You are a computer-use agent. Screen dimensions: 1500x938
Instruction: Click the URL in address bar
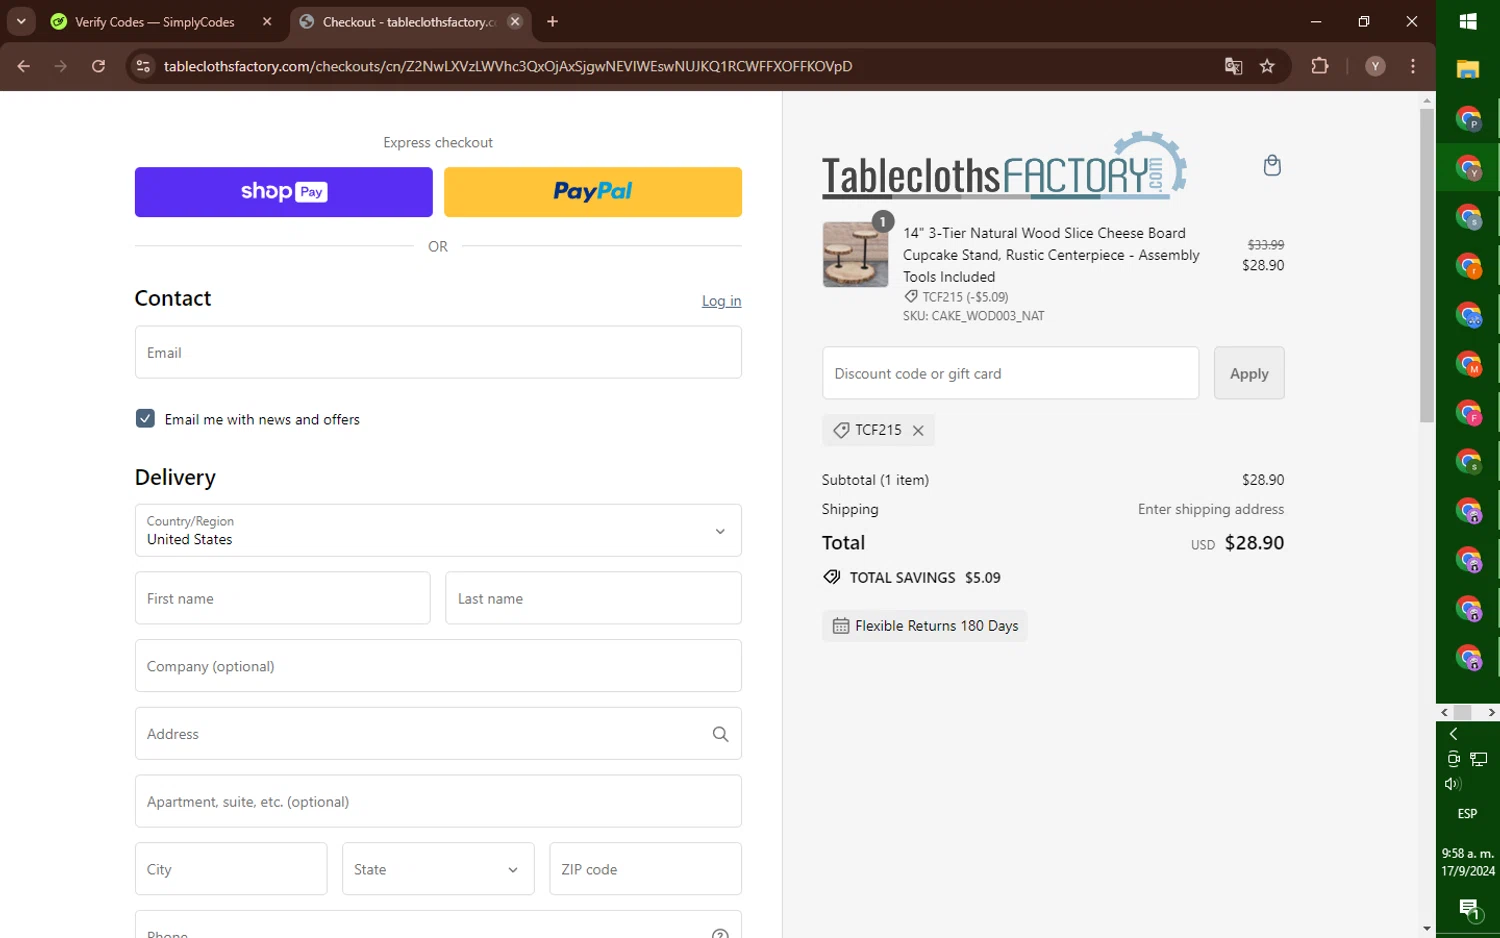click(508, 66)
